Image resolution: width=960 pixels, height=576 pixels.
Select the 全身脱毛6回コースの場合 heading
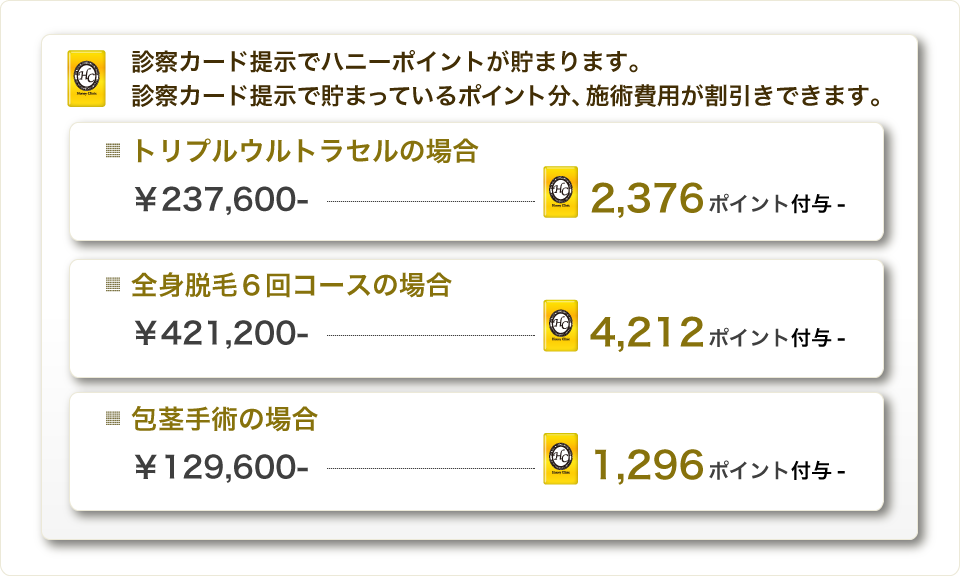click(291, 285)
